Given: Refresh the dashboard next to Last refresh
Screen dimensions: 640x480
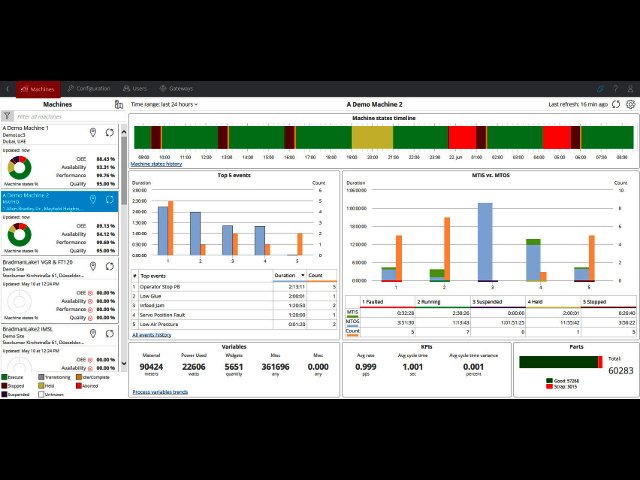Looking at the screenshot, I should (x=616, y=104).
